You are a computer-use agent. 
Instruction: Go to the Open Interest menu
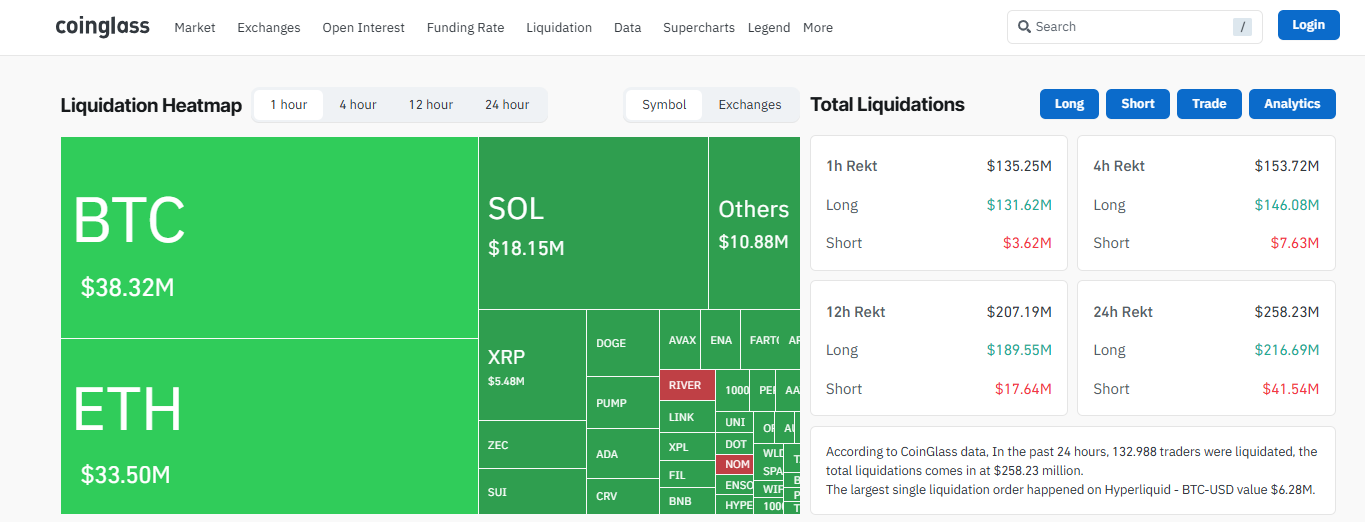tap(363, 28)
